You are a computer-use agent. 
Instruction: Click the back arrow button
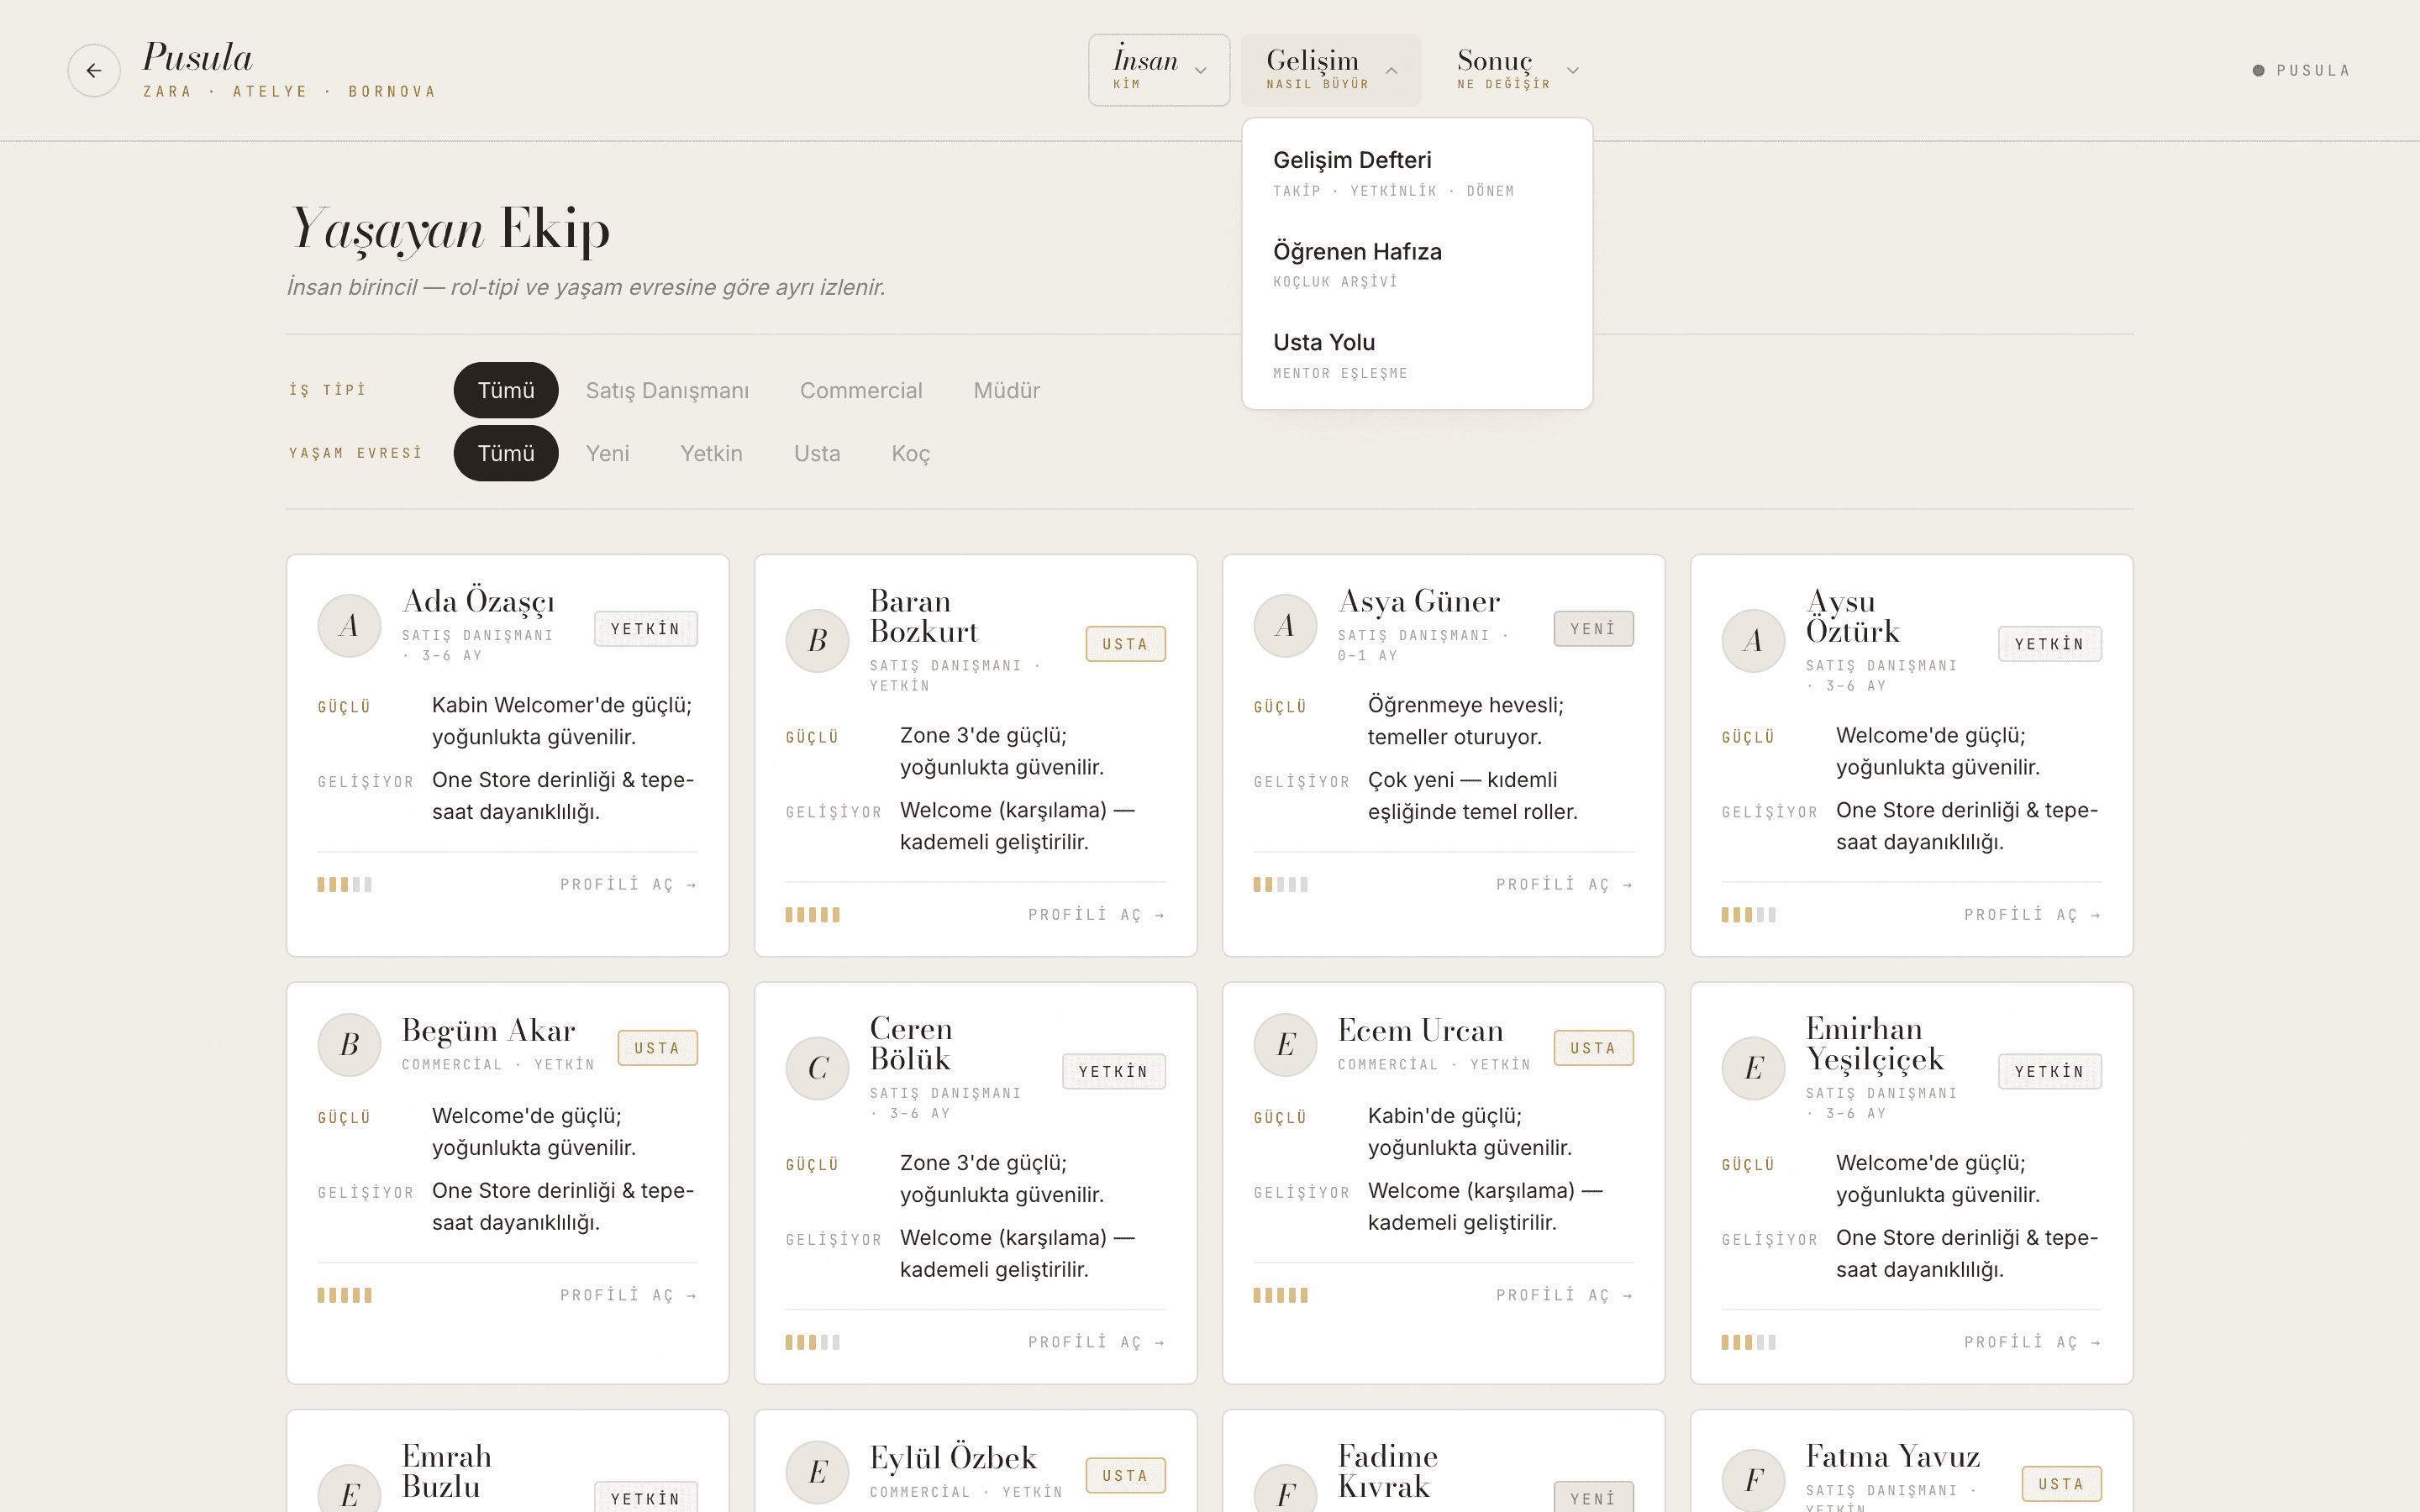coord(94,70)
